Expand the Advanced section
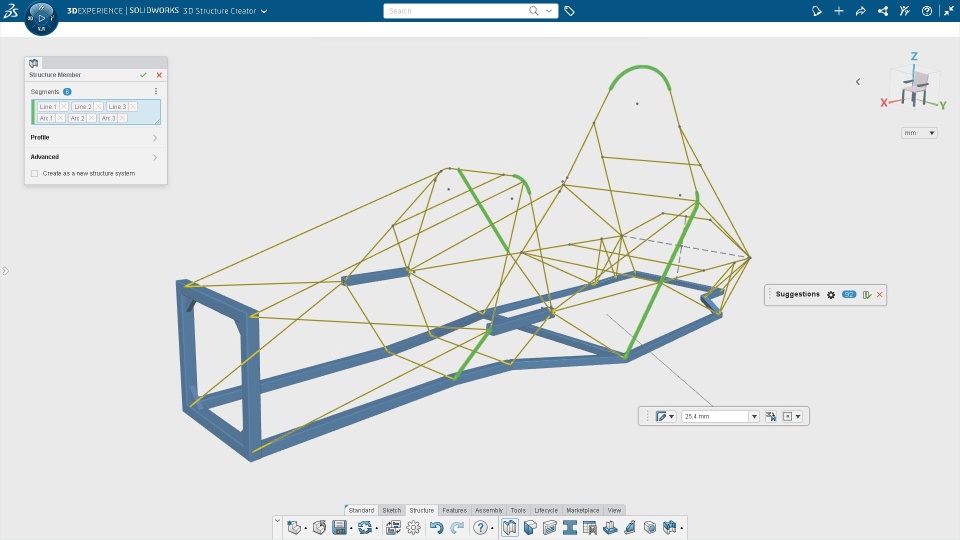 click(95, 157)
